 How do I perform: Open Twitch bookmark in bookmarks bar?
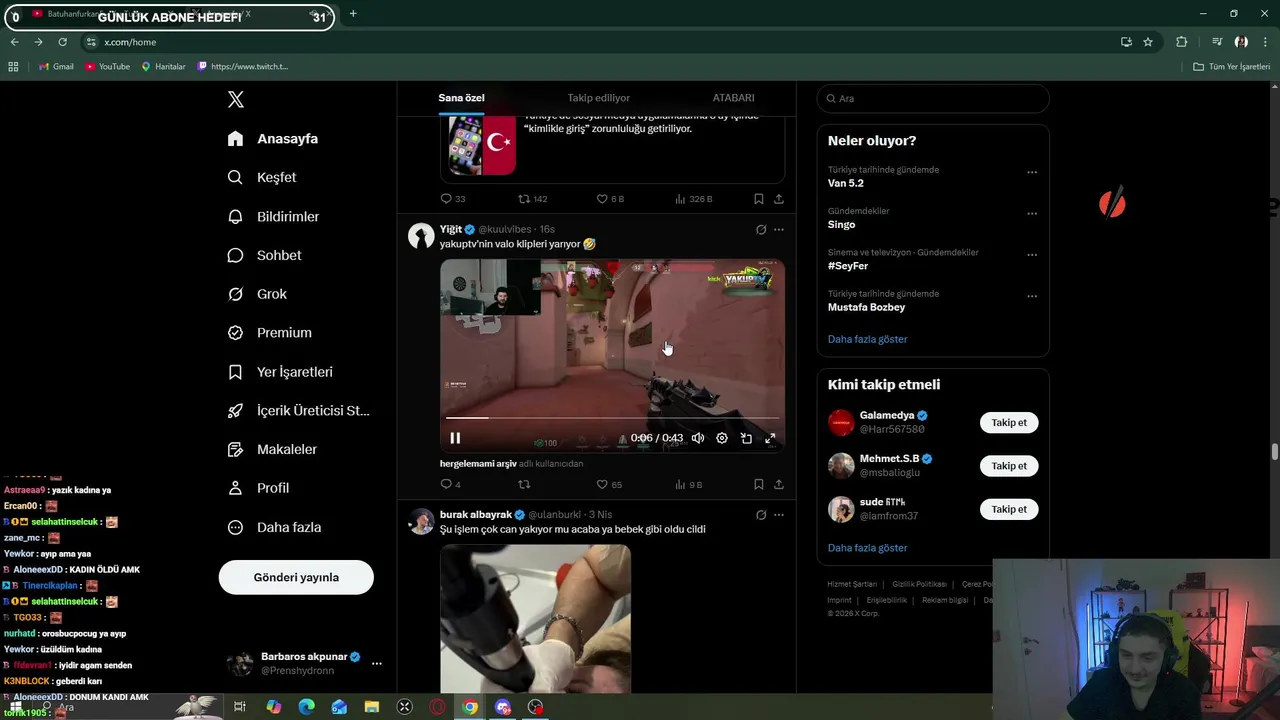tap(243, 66)
